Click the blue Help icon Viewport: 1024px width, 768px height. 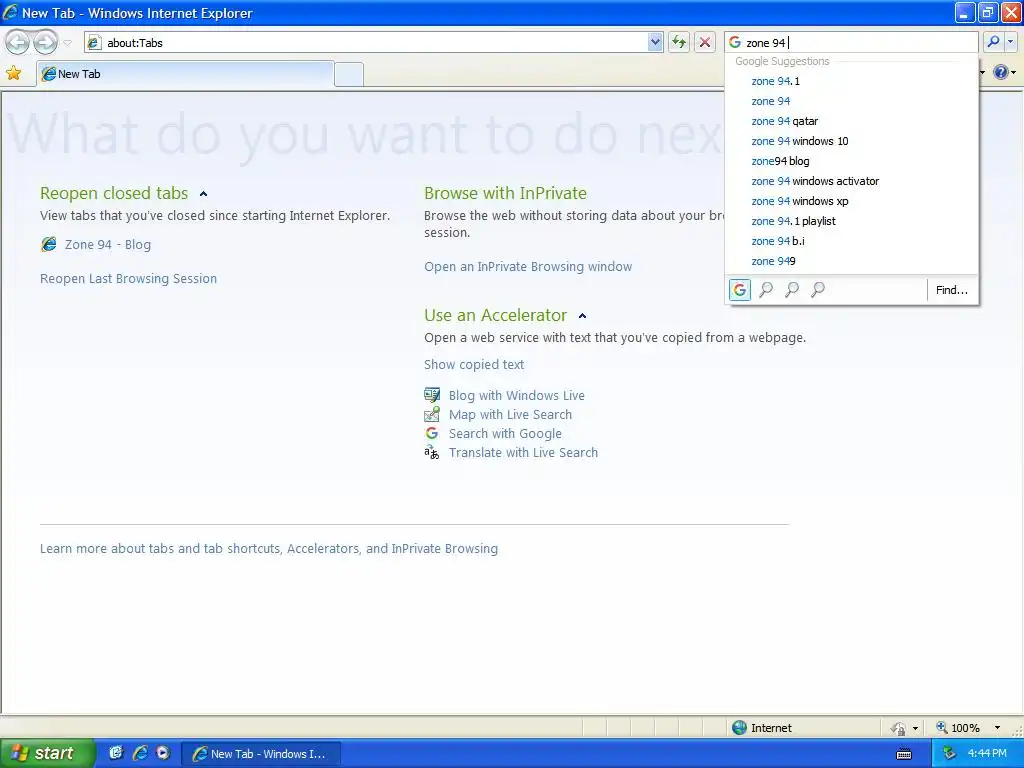1000,72
